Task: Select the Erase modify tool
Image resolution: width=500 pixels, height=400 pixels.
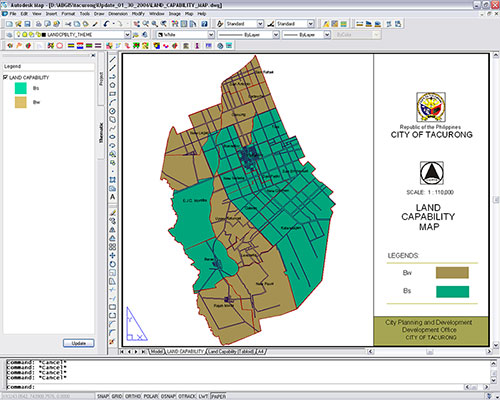Action: [x=113, y=212]
